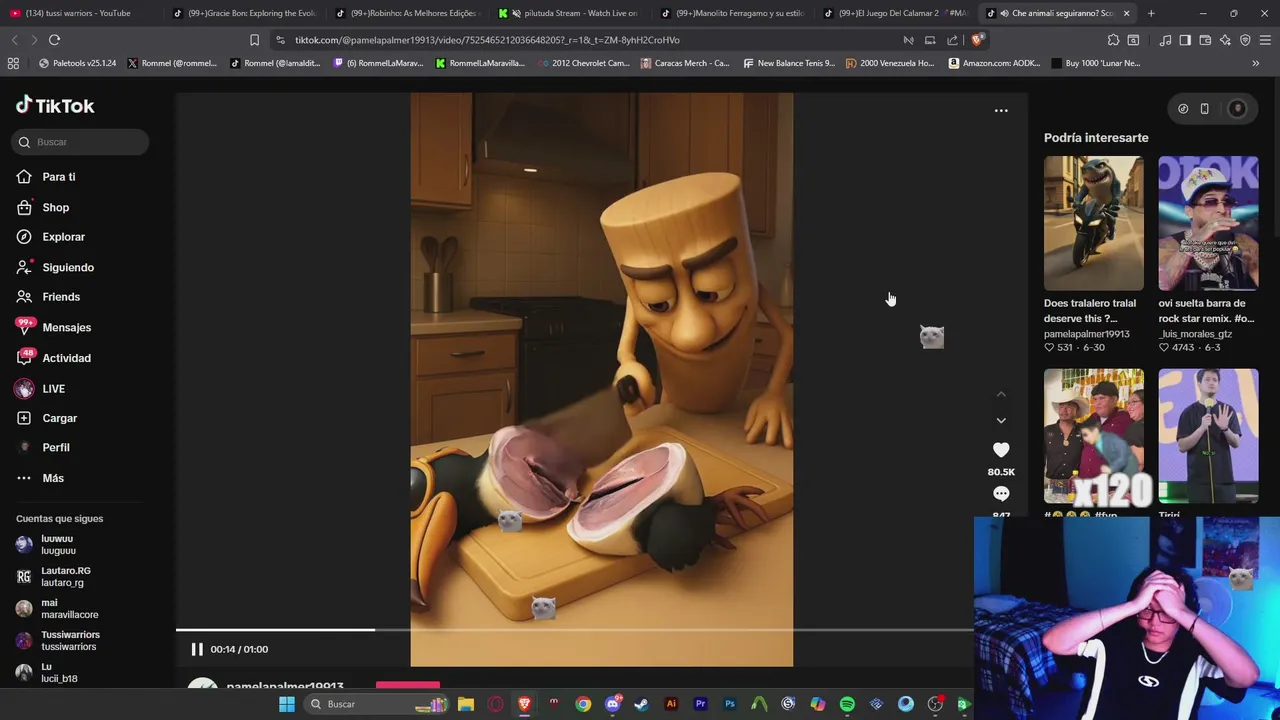The width and height of the screenshot is (1280, 720).
Task: Open Spotify from the taskbar
Action: coord(847,704)
